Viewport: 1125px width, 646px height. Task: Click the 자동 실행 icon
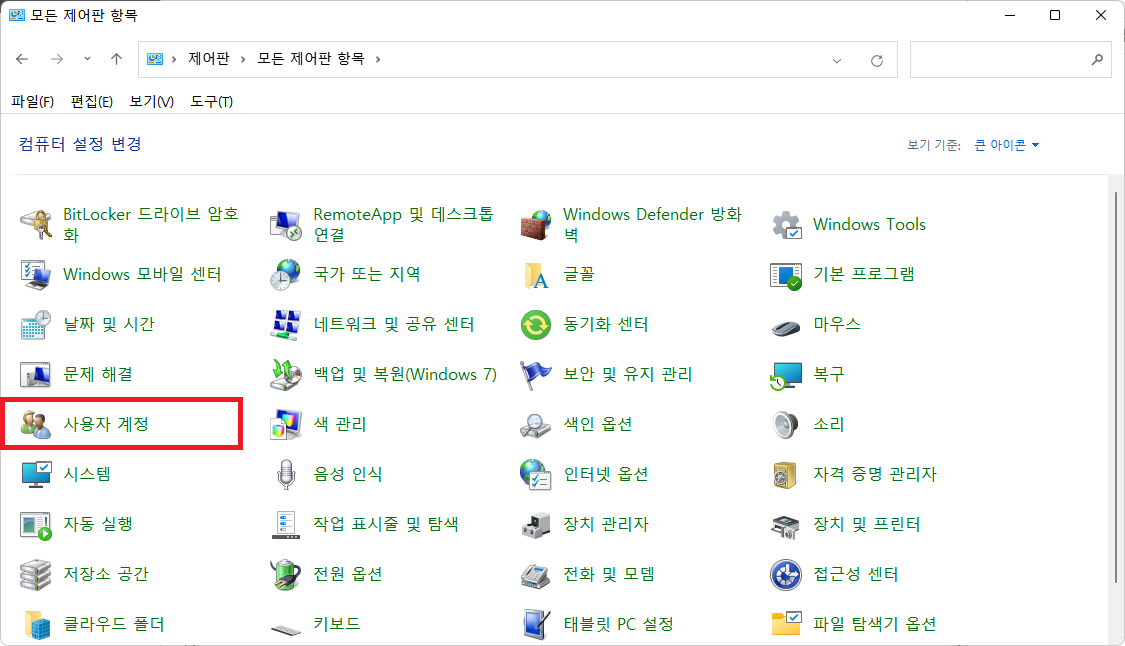(35, 525)
